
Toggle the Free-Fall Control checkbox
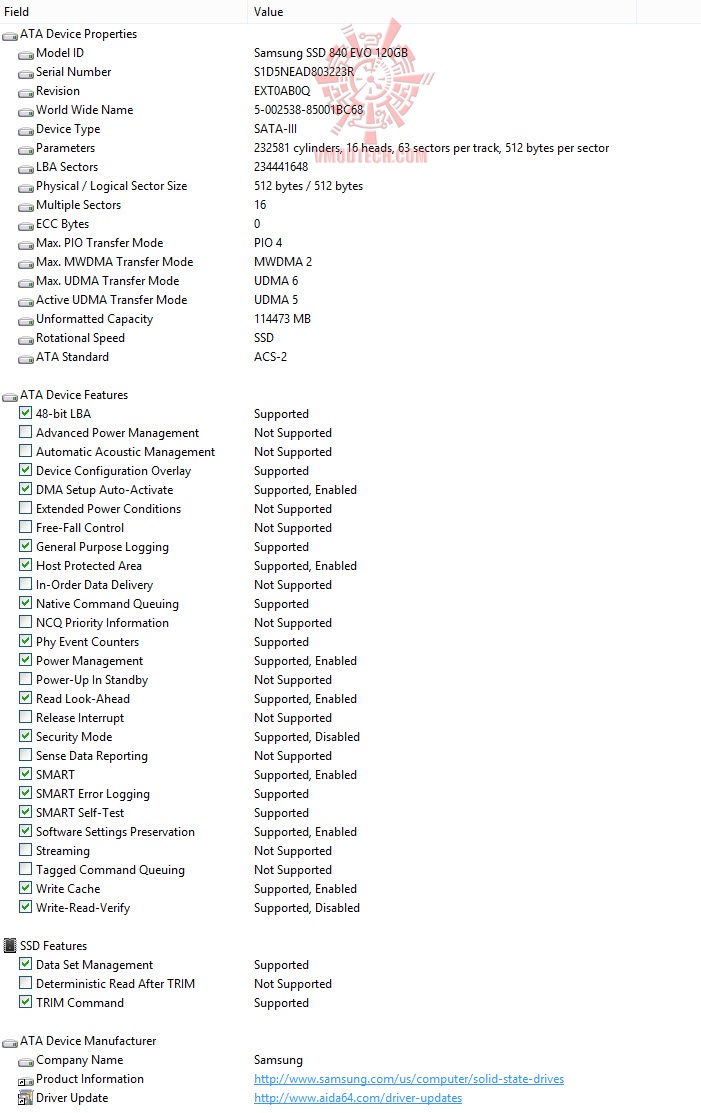(x=26, y=527)
